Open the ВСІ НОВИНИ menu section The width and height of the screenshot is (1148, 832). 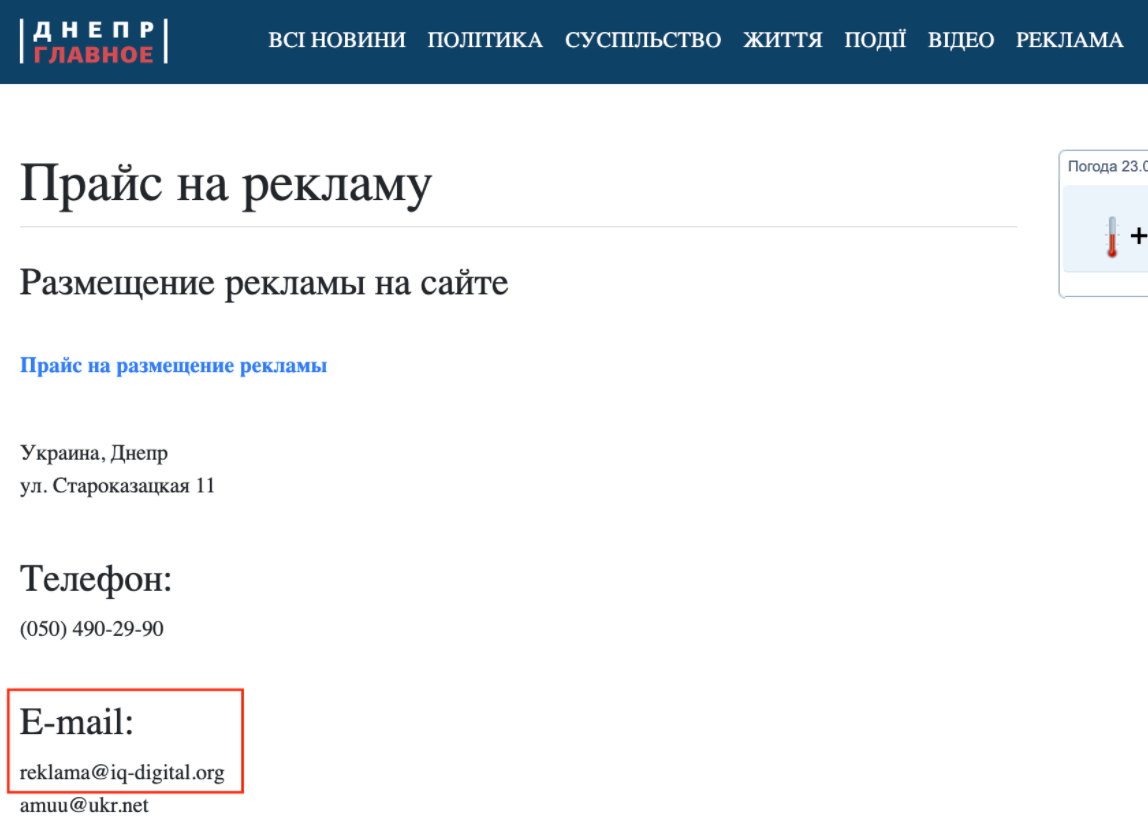coord(337,40)
